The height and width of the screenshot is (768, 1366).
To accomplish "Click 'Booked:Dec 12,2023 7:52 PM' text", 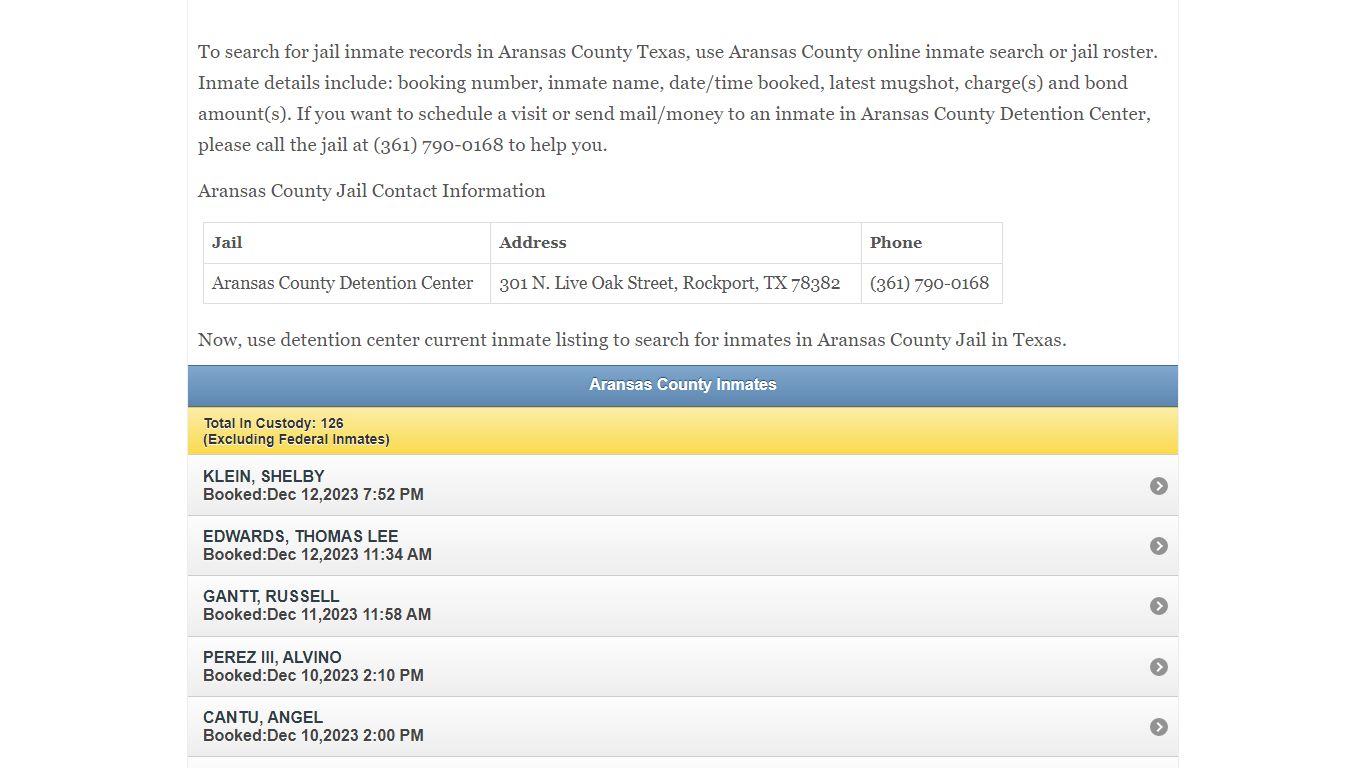I will click(x=313, y=495).
